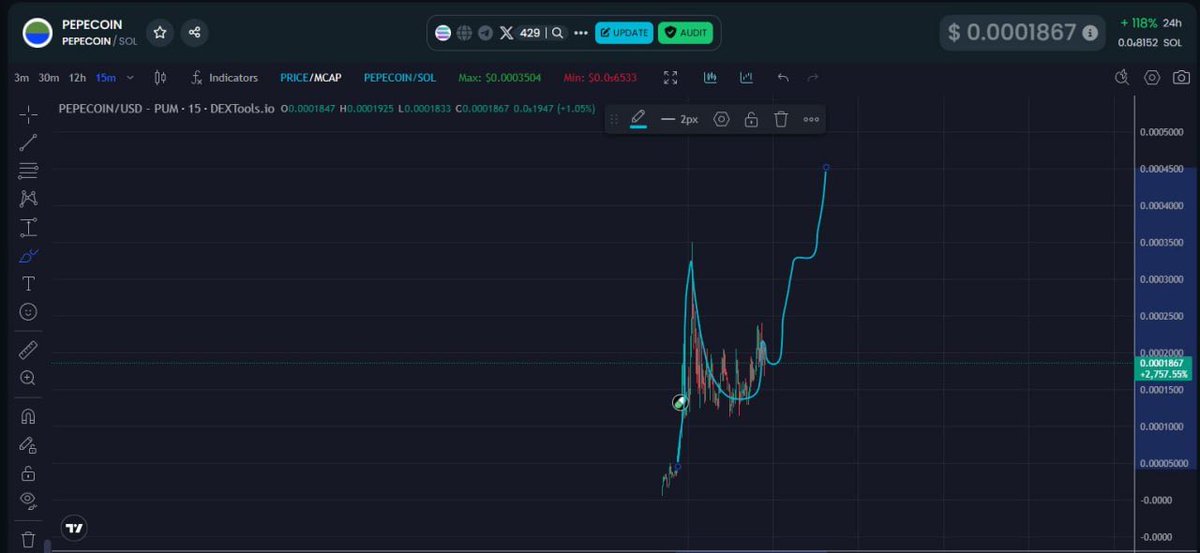The width and height of the screenshot is (1200, 553).
Task: Add PEPECOIN to favorites with star
Action: tap(160, 32)
